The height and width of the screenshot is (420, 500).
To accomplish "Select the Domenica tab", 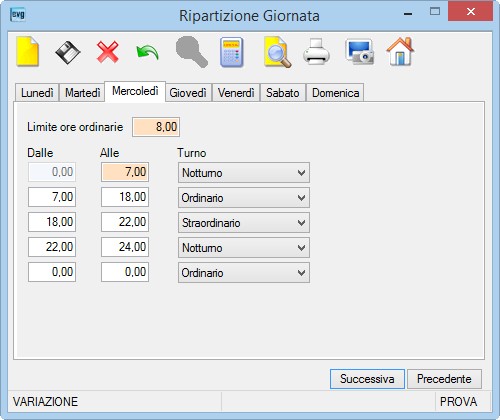I will 335,93.
